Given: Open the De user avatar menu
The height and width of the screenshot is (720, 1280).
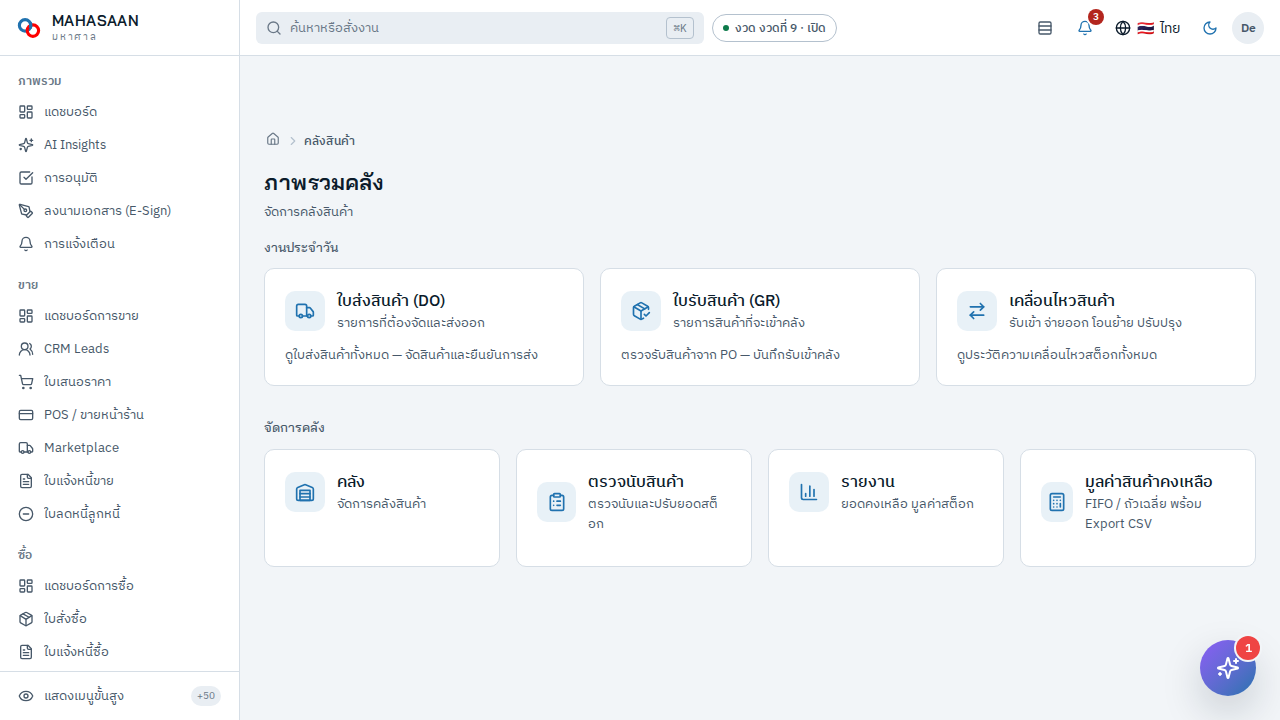Looking at the screenshot, I should point(1248,28).
